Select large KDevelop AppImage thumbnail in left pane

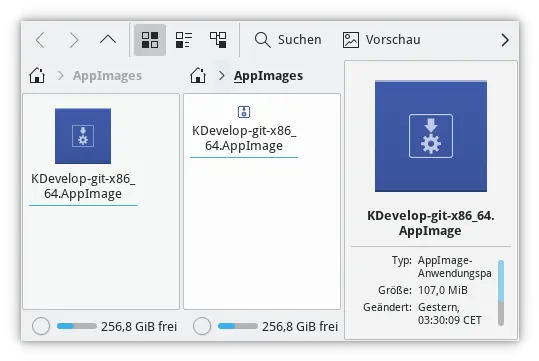[83, 136]
